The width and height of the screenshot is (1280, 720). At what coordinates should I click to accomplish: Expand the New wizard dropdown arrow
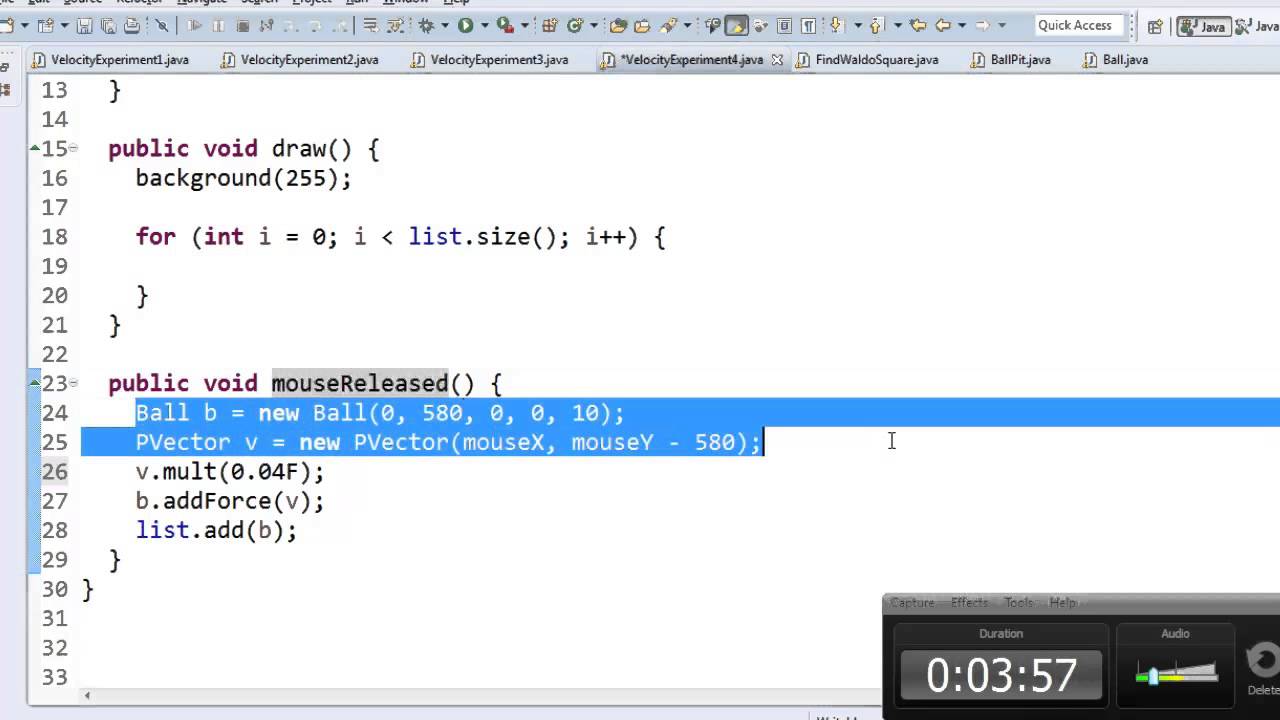[x=25, y=25]
